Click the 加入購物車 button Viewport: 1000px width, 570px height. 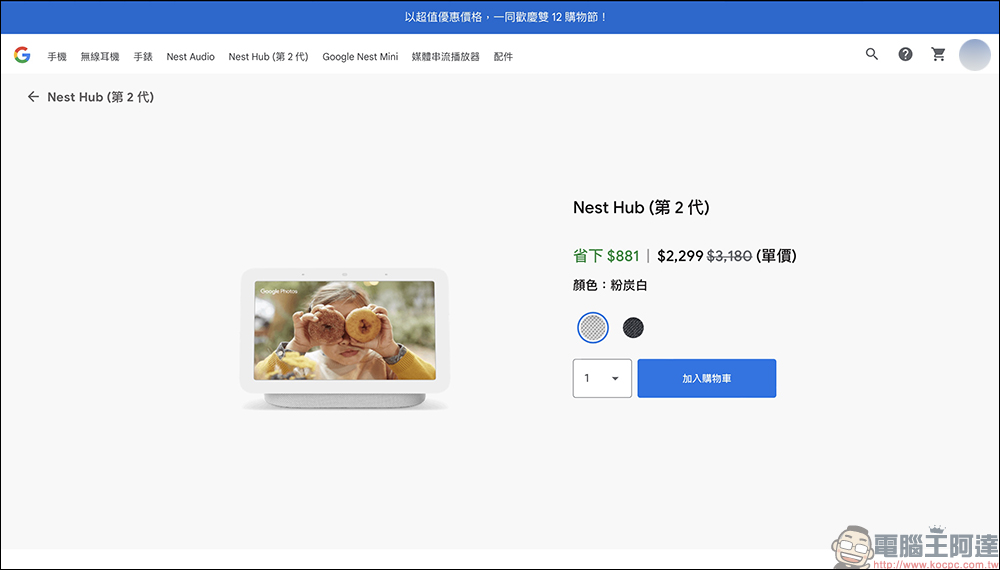(x=707, y=378)
